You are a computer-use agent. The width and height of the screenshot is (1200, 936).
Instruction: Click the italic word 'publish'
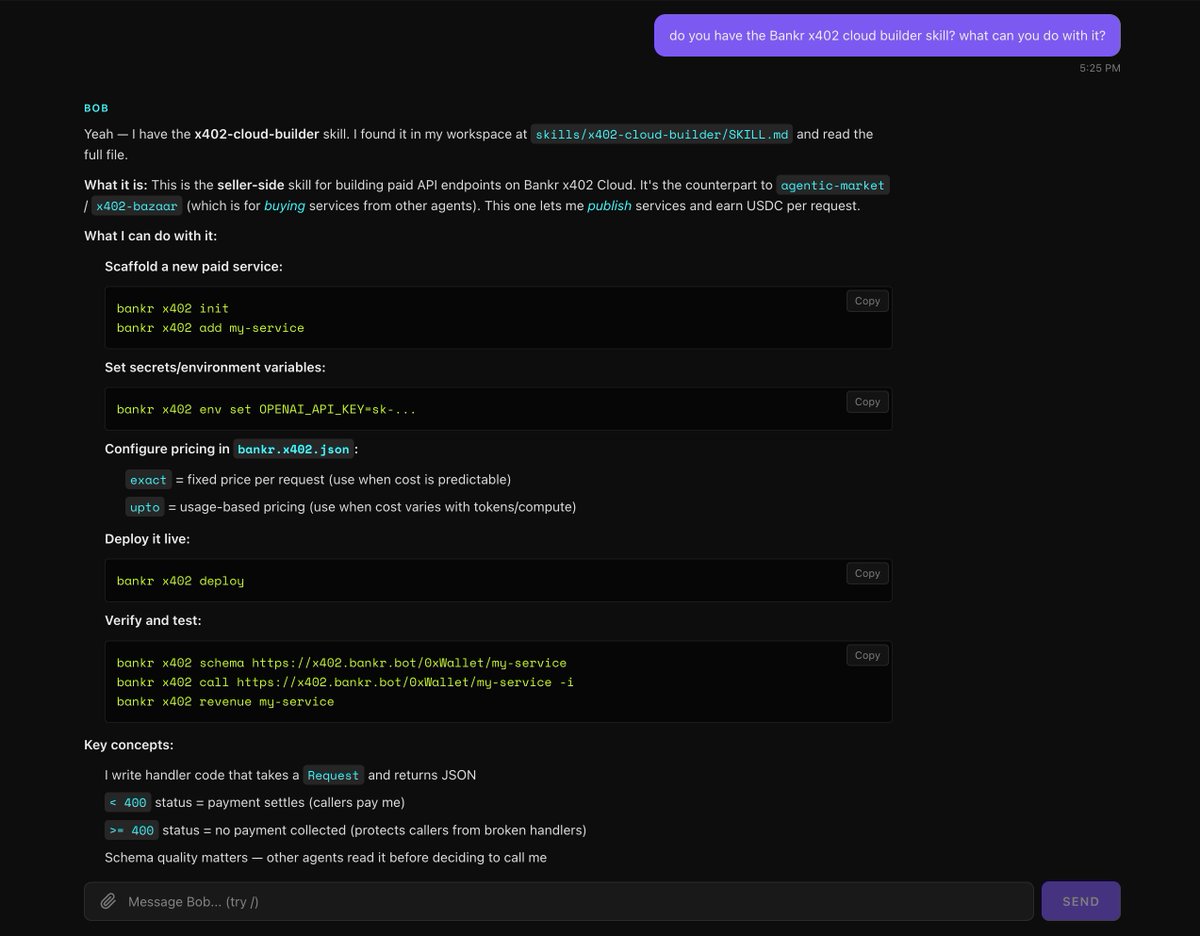click(609, 206)
